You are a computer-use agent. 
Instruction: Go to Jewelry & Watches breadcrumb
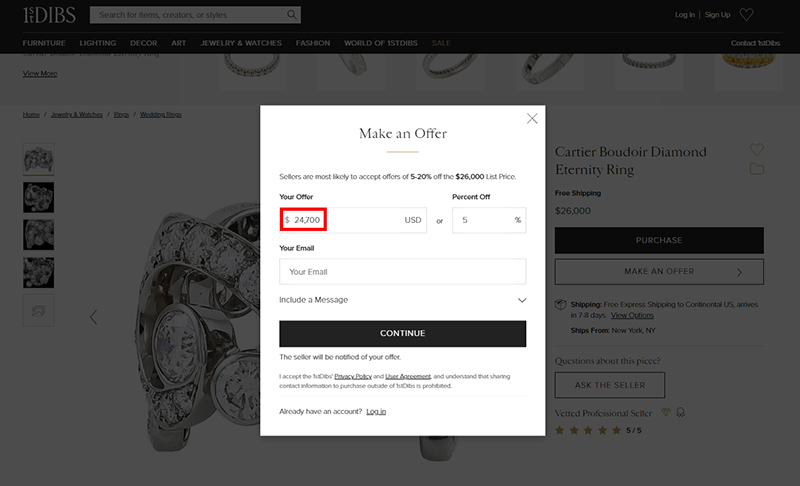click(77, 114)
